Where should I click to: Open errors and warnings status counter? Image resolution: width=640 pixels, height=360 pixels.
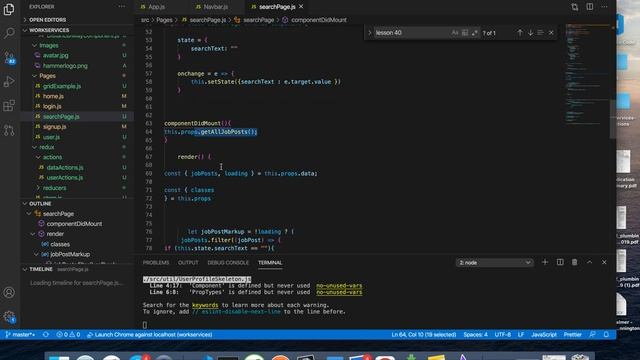point(68,335)
